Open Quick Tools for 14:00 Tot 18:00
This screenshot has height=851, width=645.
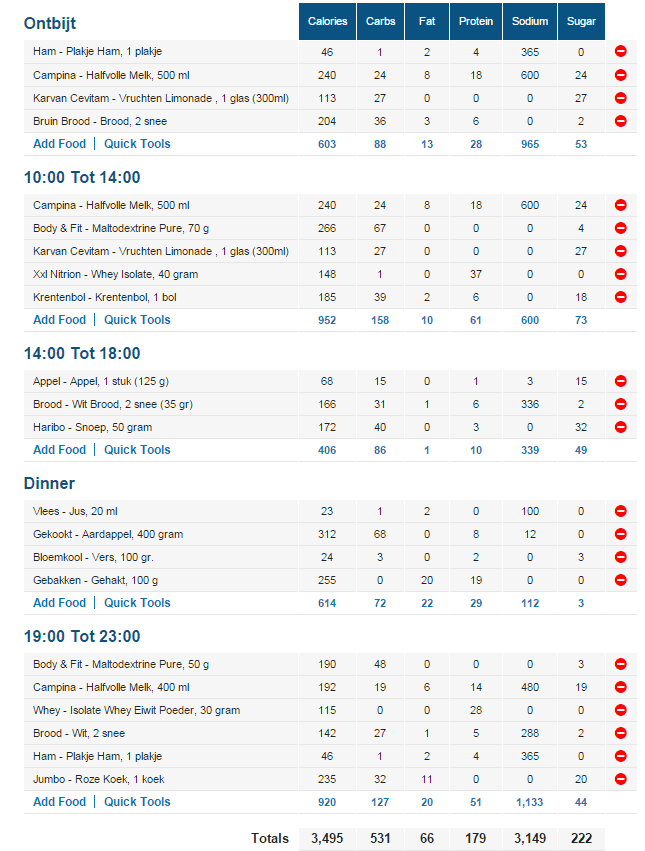pos(137,450)
